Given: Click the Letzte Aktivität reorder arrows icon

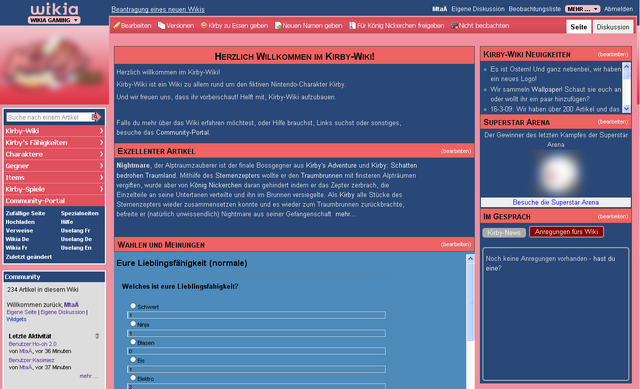Looking at the screenshot, I should coord(97,336).
